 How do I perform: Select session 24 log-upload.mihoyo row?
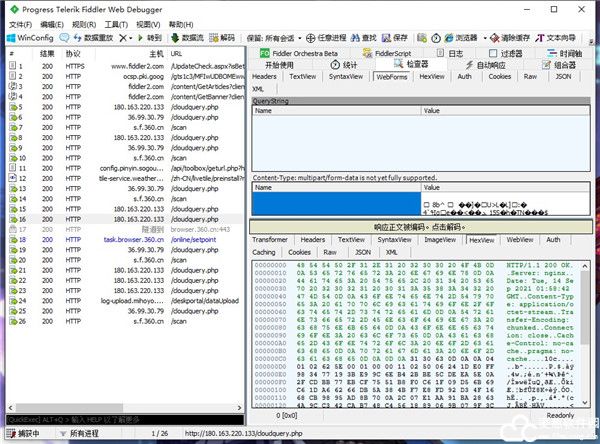coord(126,301)
